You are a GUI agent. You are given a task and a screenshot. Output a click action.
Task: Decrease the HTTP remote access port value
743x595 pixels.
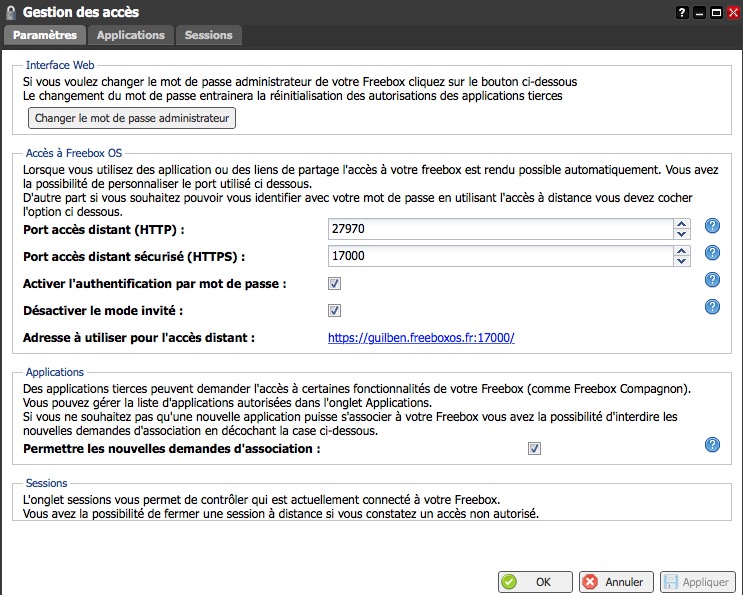point(682,235)
